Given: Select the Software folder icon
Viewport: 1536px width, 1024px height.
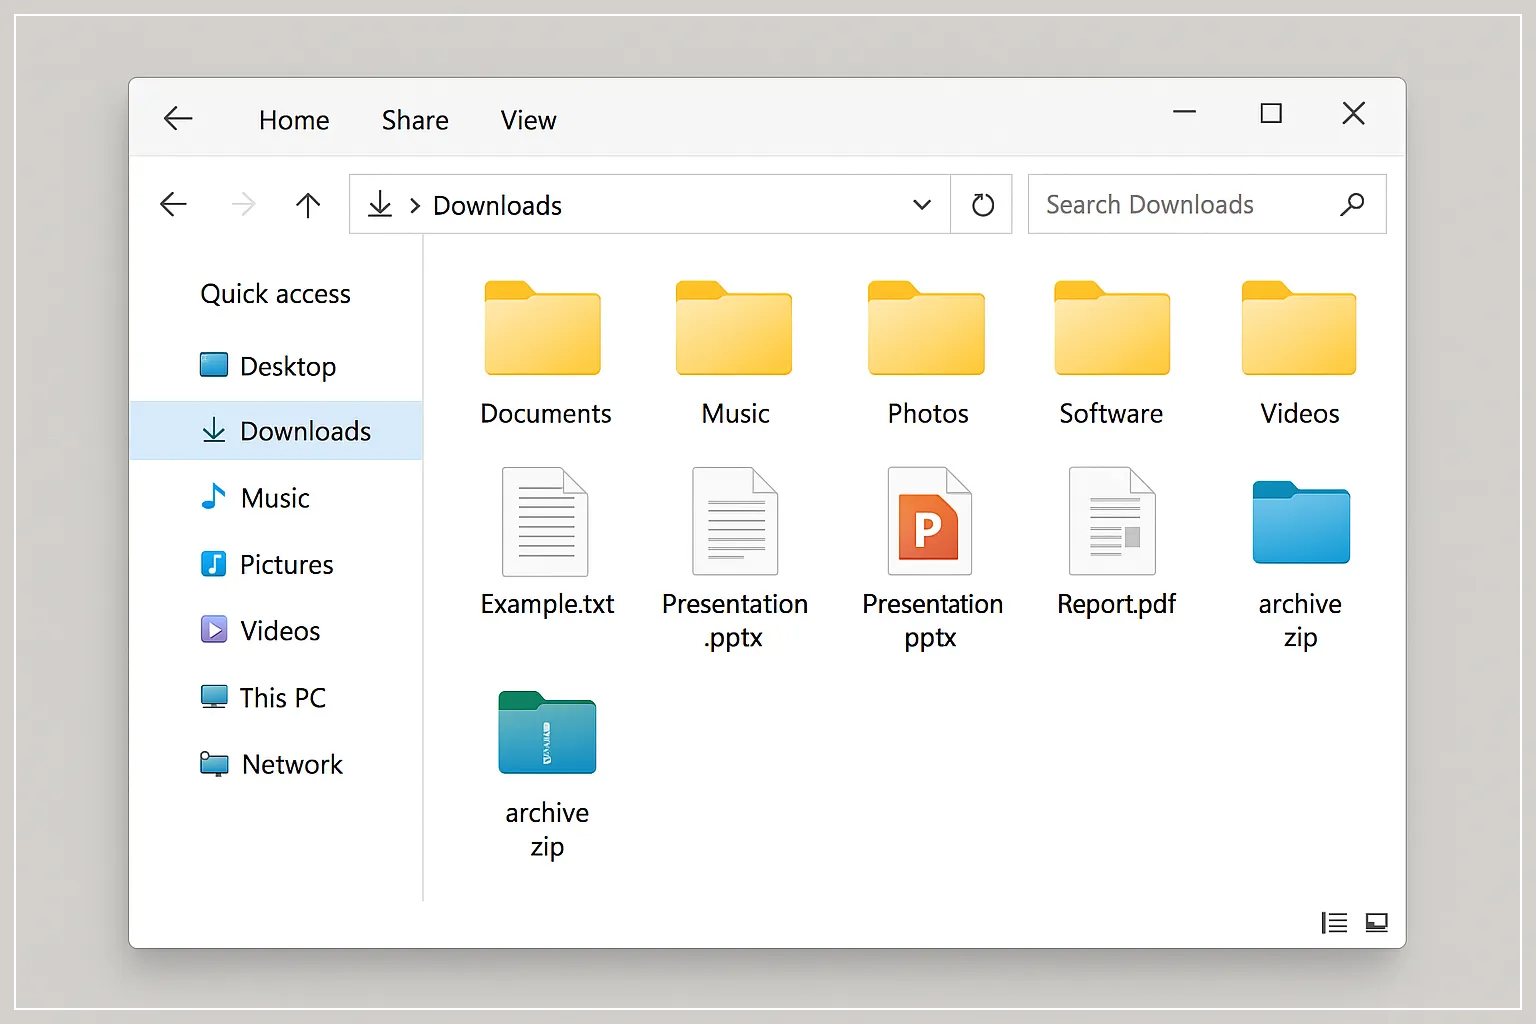Looking at the screenshot, I should pos(1112,328).
